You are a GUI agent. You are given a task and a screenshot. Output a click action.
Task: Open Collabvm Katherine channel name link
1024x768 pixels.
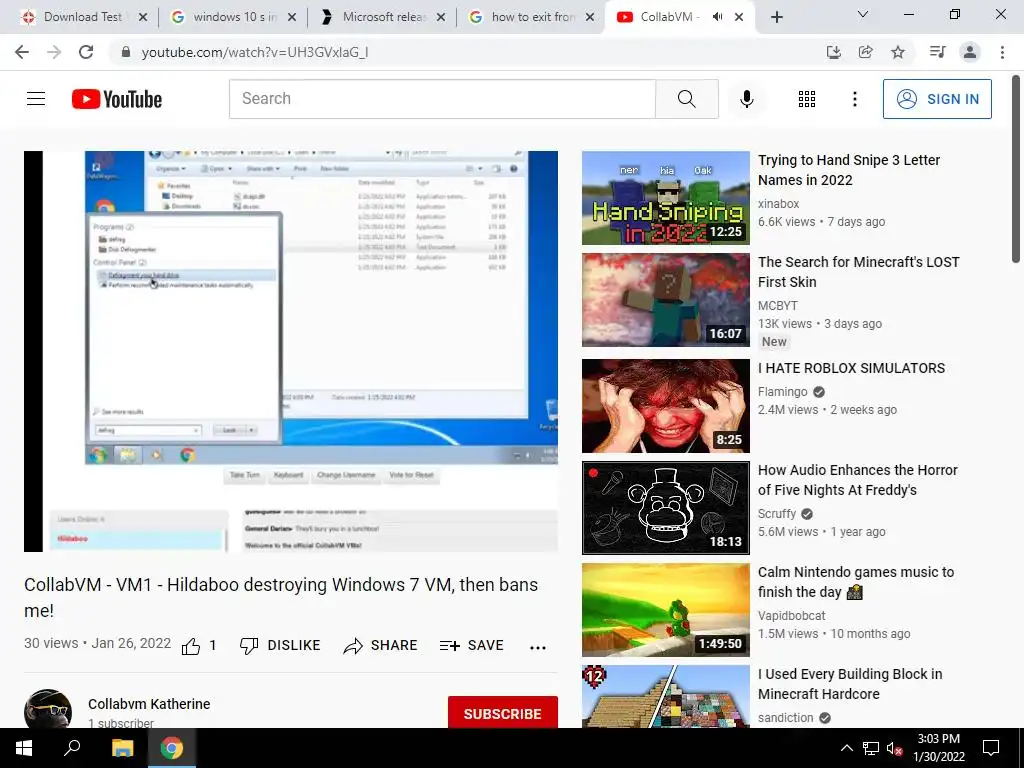click(149, 704)
